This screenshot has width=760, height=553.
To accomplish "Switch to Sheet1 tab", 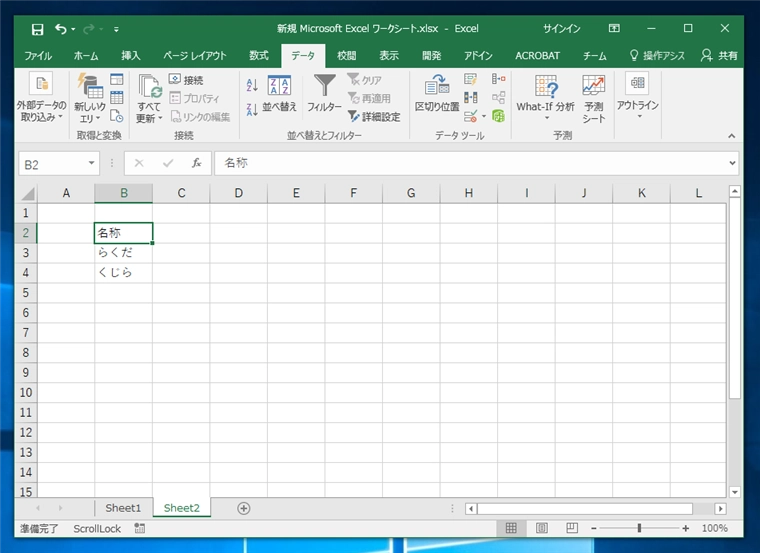I will [123, 508].
